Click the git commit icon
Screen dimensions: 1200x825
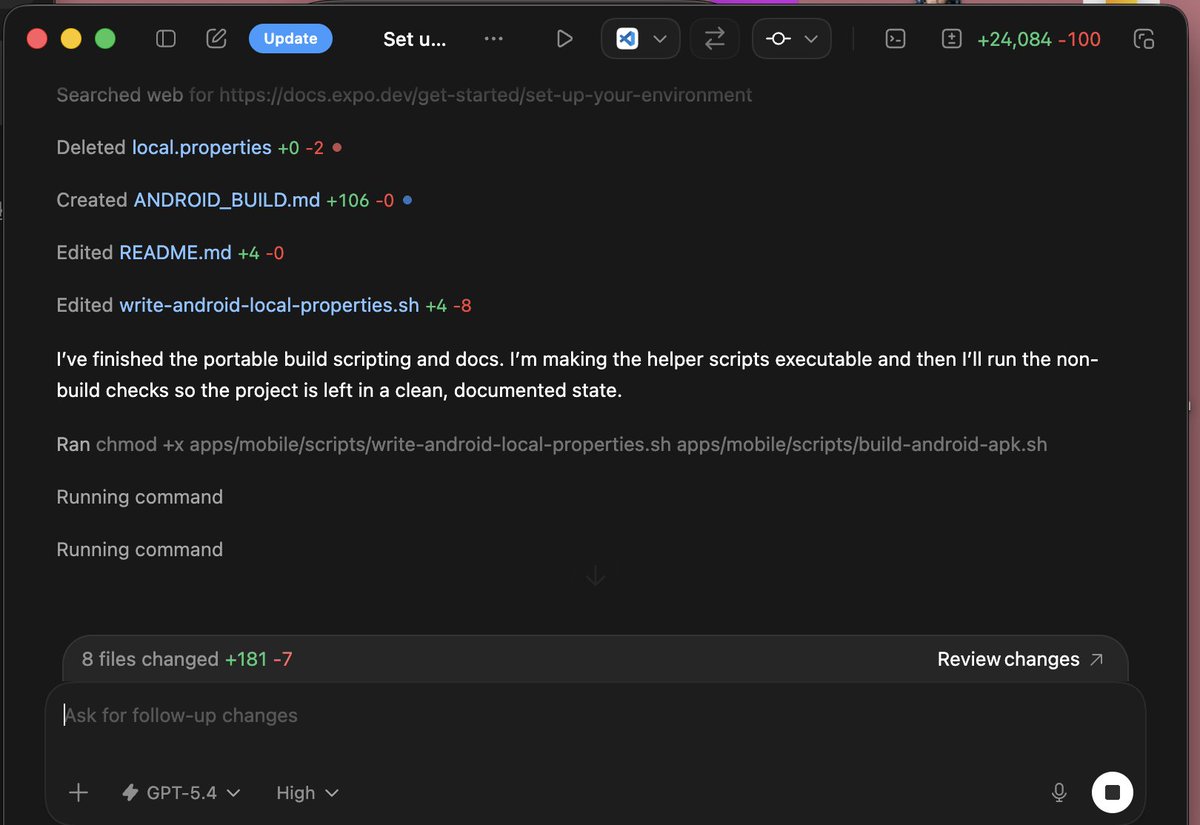coord(778,39)
